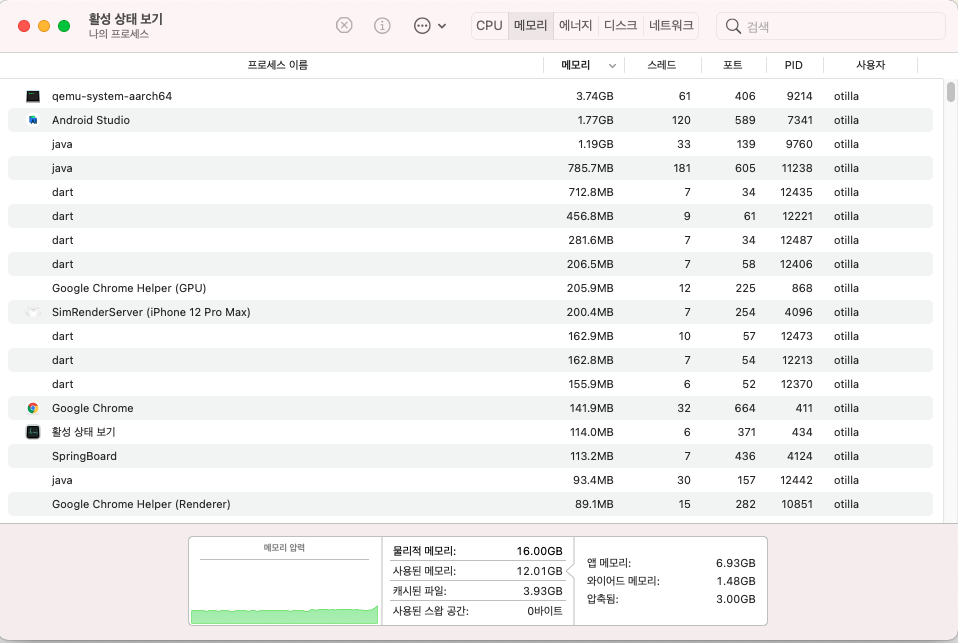Click the 캐시된 파일 3.93GB entry
The height and width of the screenshot is (643, 958).
pyautogui.click(x=477, y=591)
